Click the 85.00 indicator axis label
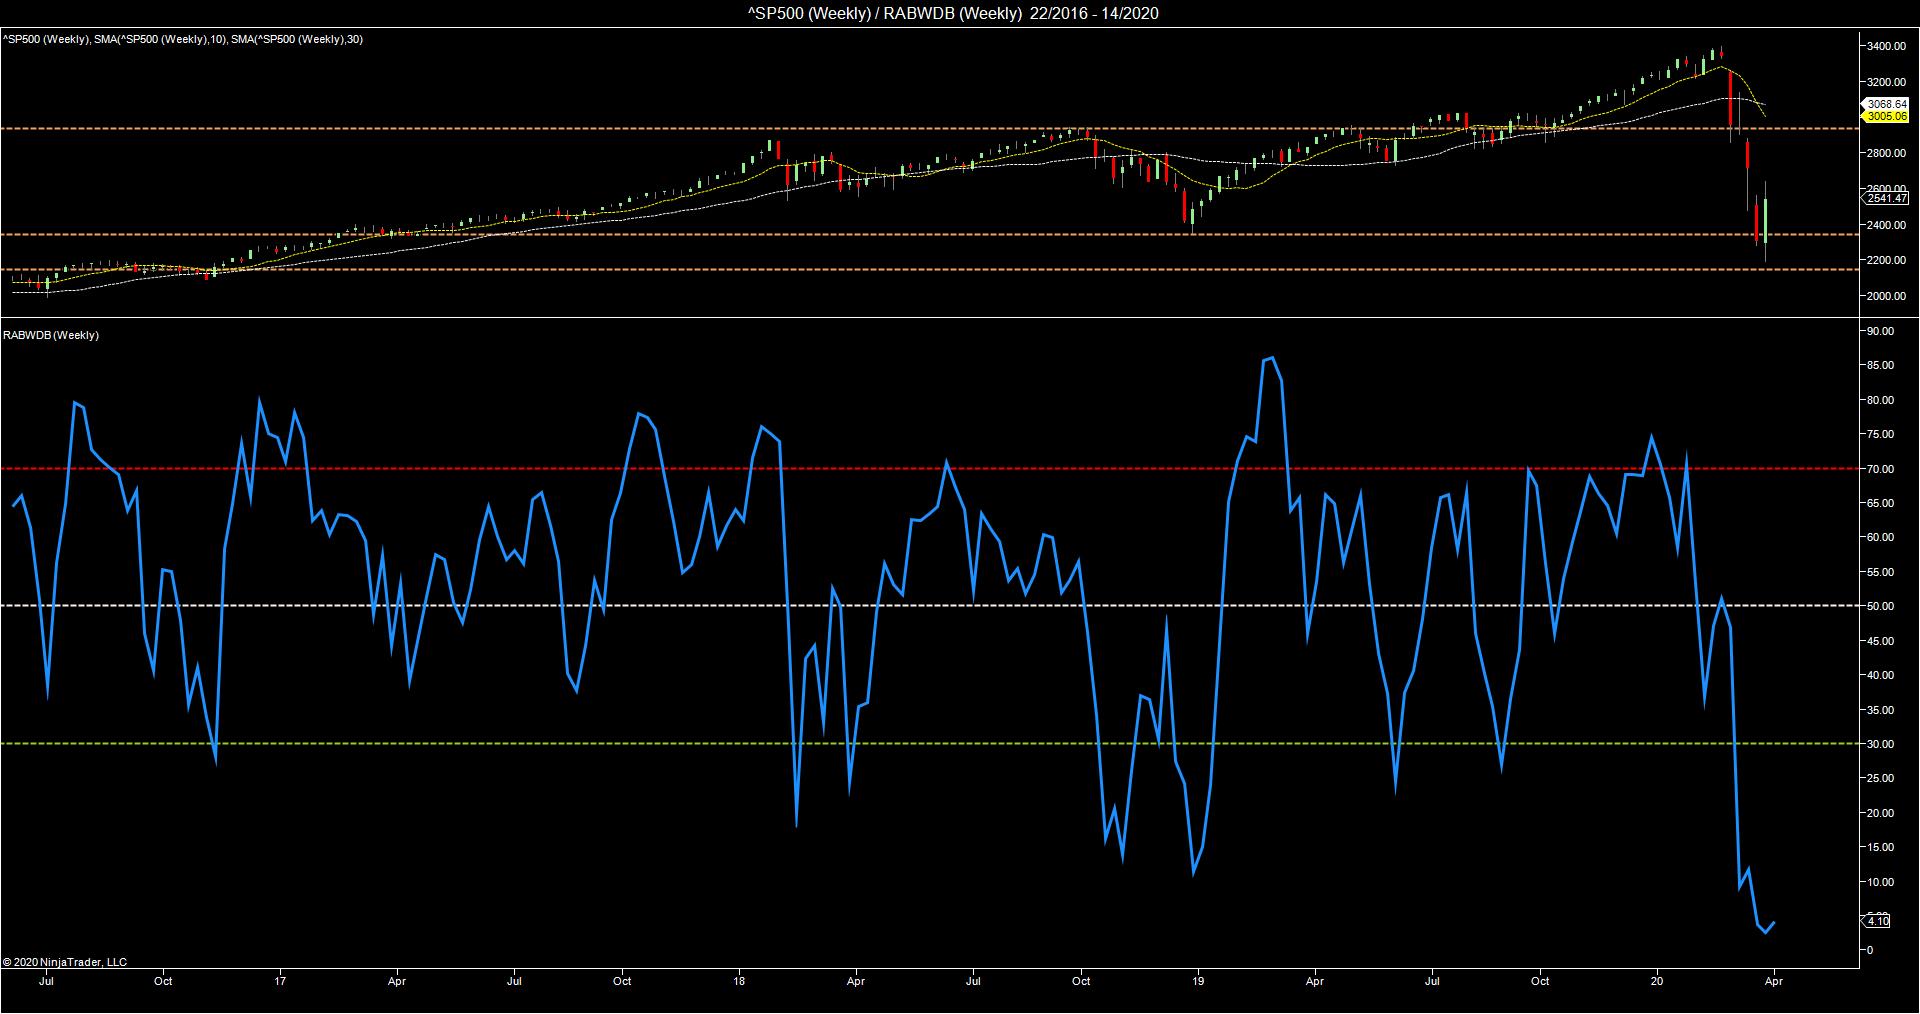Viewport: 1920px width, 1014px height. (x=1880, y=366)
